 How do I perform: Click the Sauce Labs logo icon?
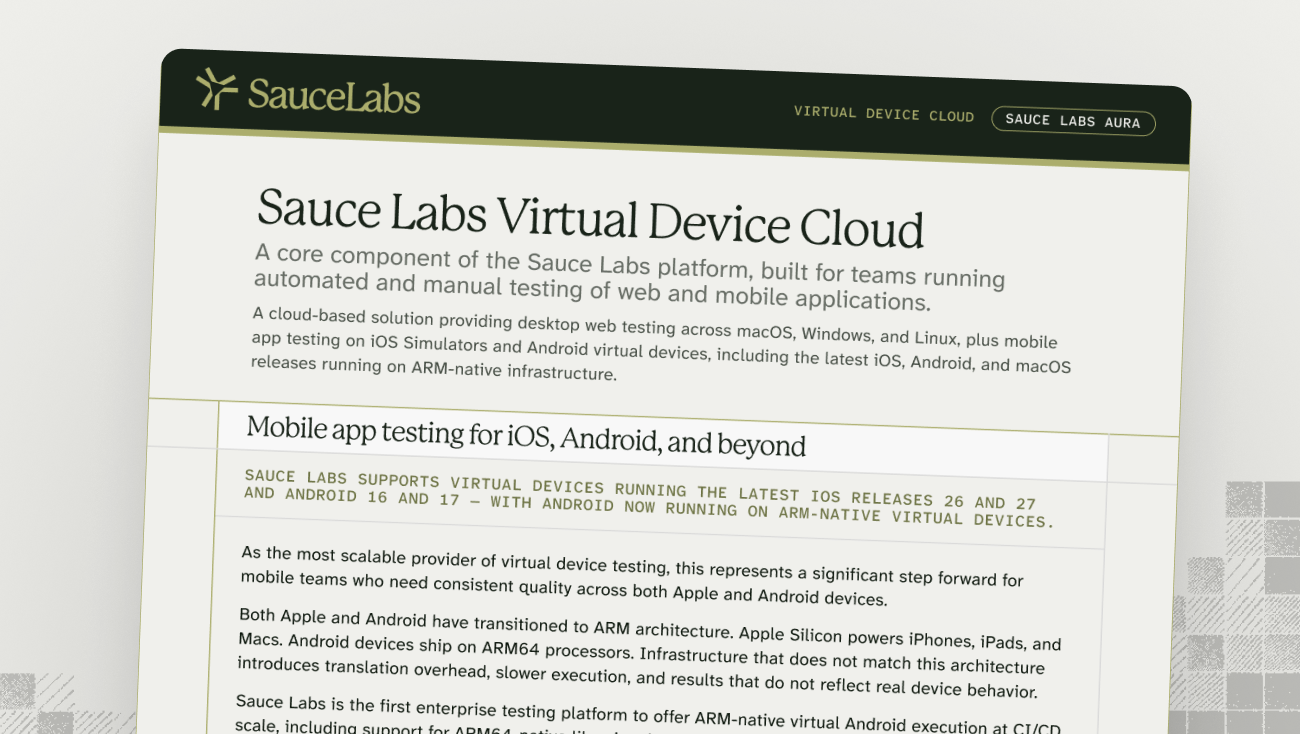tap(217, 89)
